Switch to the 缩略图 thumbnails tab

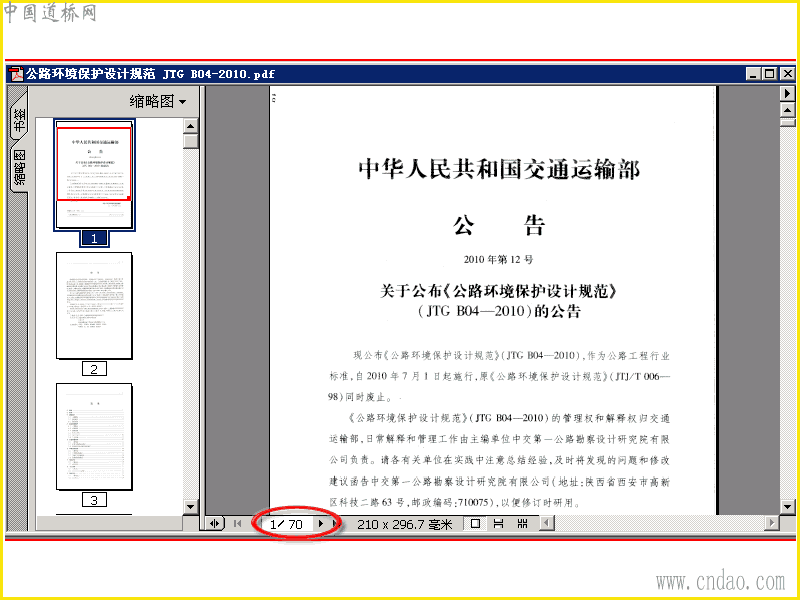point(19,167)
